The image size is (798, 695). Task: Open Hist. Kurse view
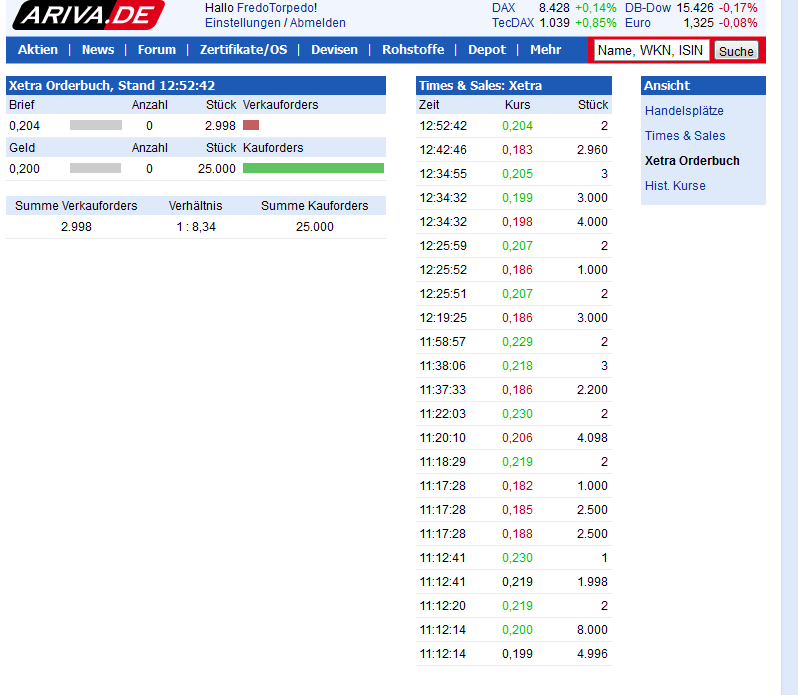tap(675, 186)
